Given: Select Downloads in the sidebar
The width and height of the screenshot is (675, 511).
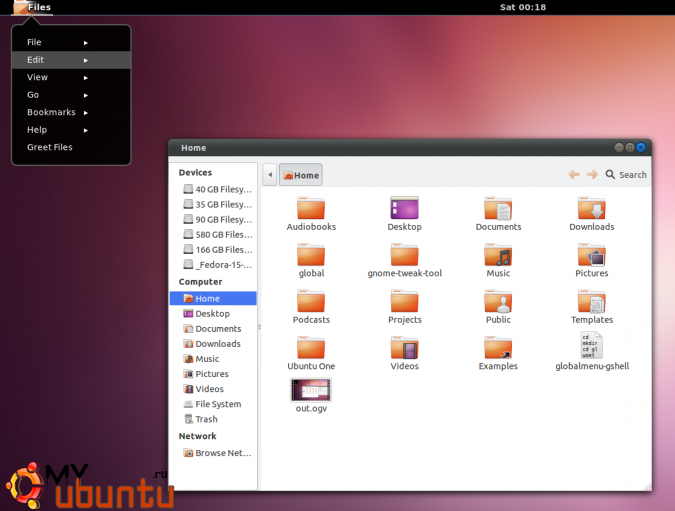Looking at the screenshot, I should pos(212,344).
